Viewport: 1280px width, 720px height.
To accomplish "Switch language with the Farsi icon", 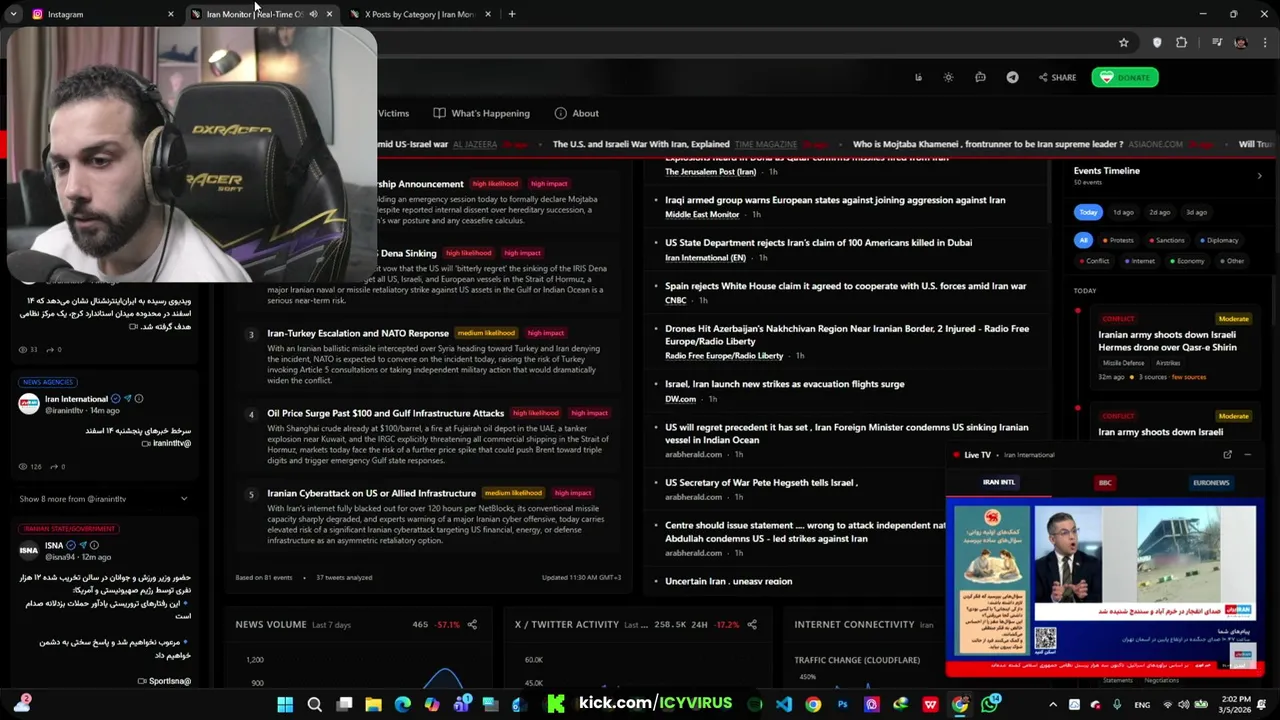I will (x=918, y=77).
